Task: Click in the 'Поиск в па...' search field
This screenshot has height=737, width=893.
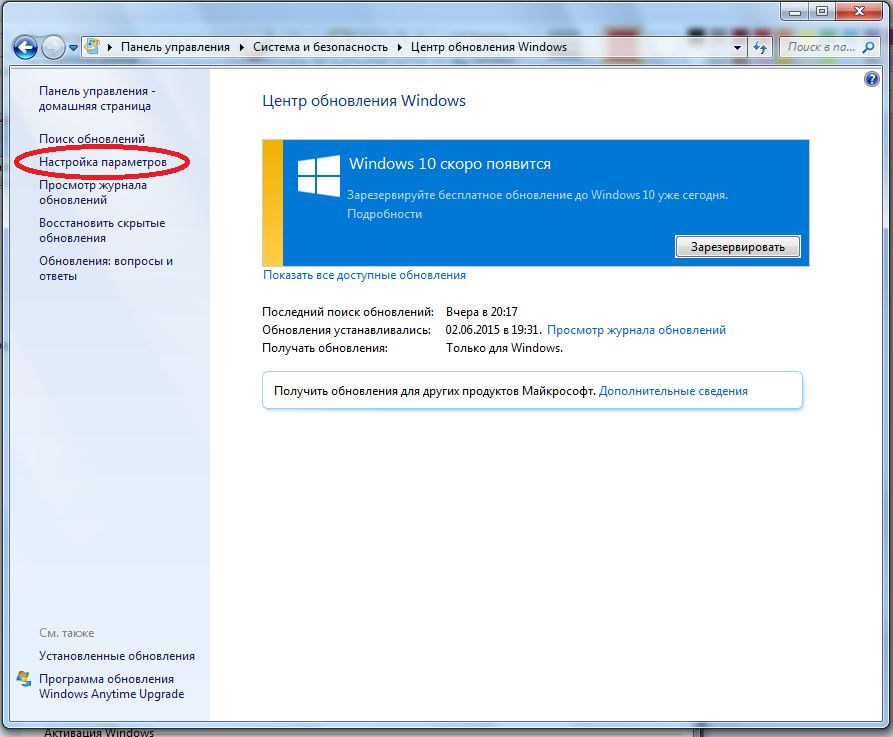Action: tap(818, 47)
